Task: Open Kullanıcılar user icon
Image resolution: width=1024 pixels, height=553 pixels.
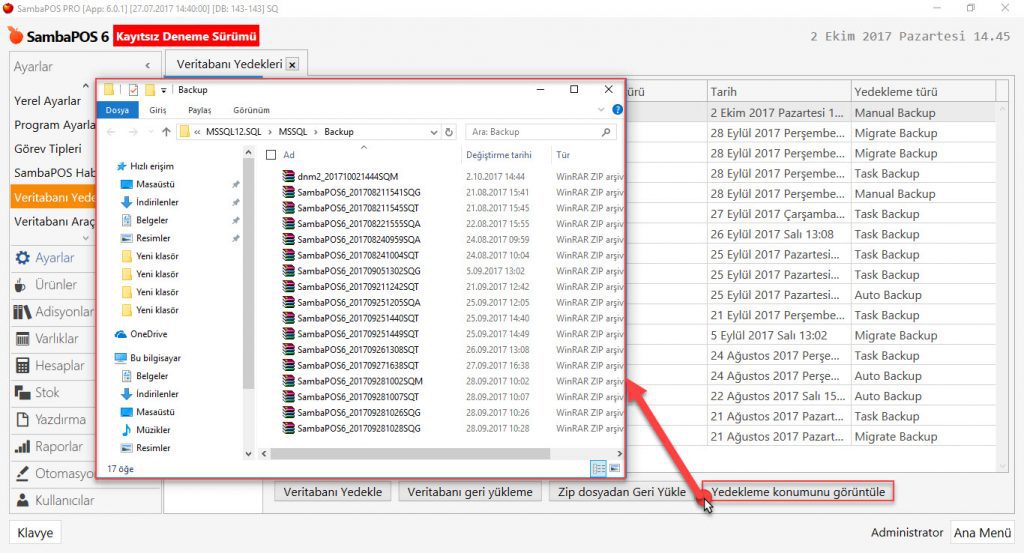Action: pyautogui.click(x=22, y=500)
